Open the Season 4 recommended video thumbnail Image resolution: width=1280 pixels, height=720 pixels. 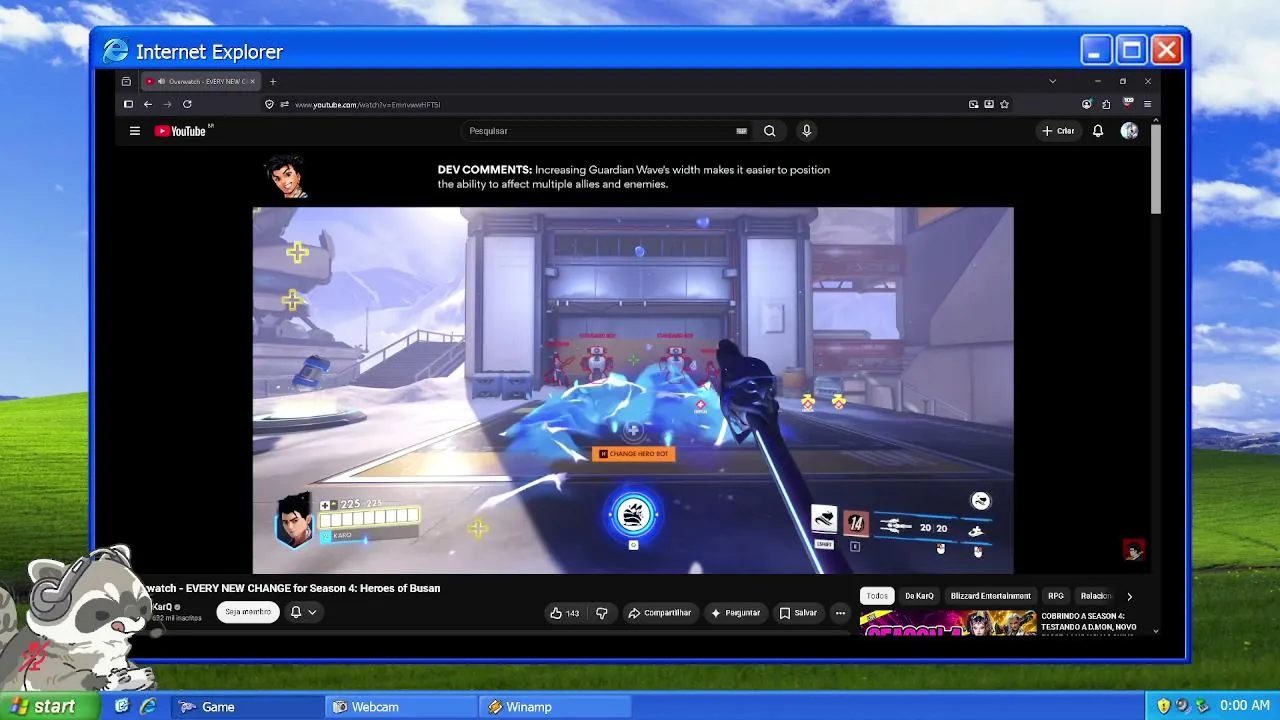pos(948,623)
